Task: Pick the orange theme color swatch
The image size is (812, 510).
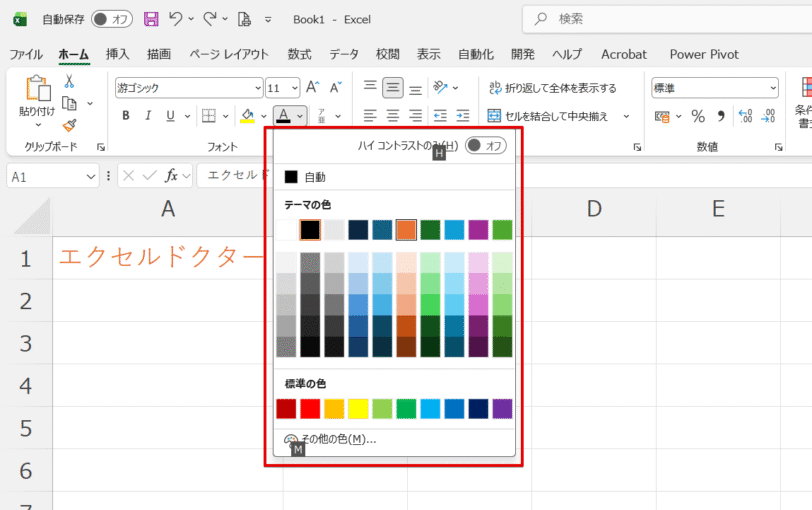Action: click(x=406, y=230)
